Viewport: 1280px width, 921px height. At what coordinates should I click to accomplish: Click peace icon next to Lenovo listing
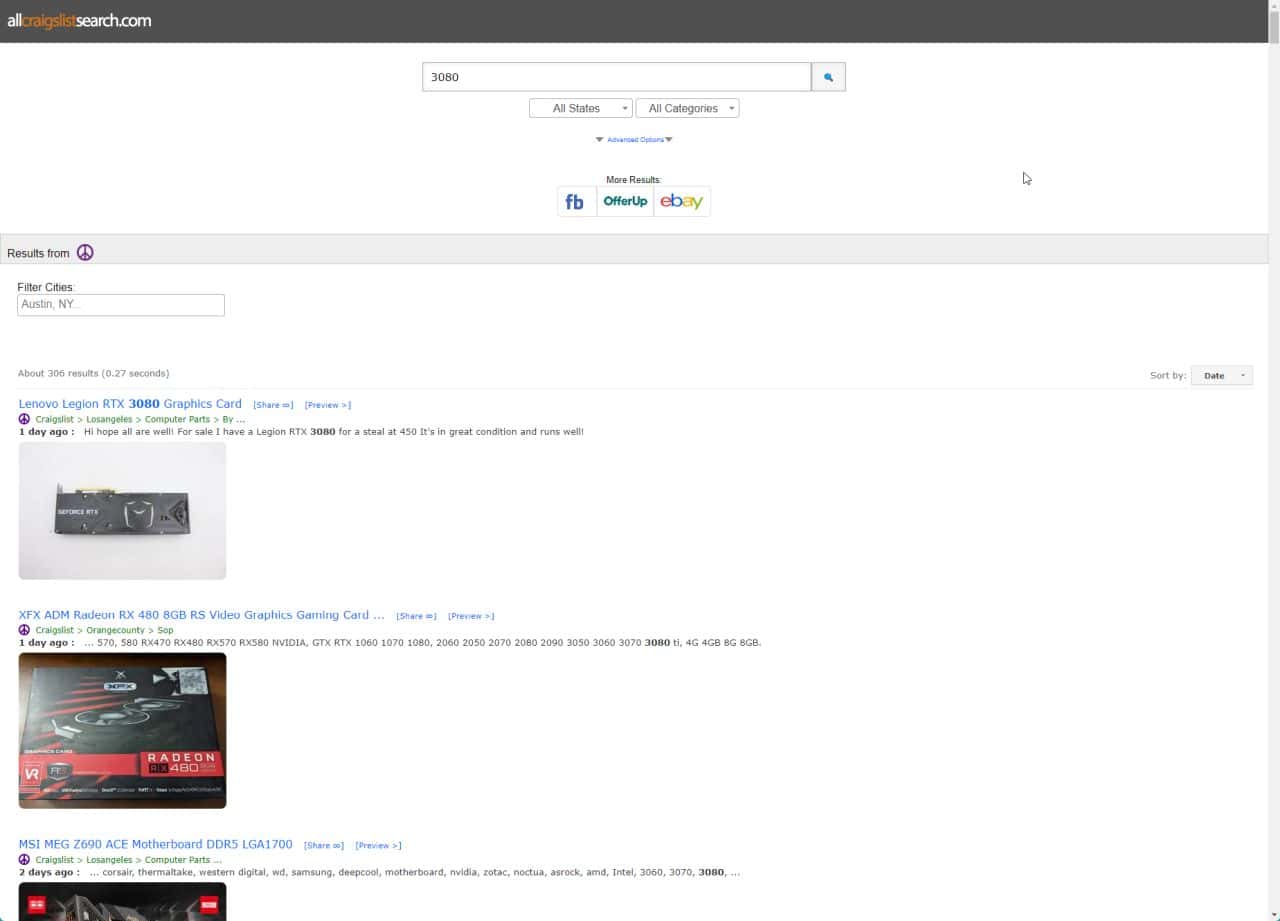(24, 419)
